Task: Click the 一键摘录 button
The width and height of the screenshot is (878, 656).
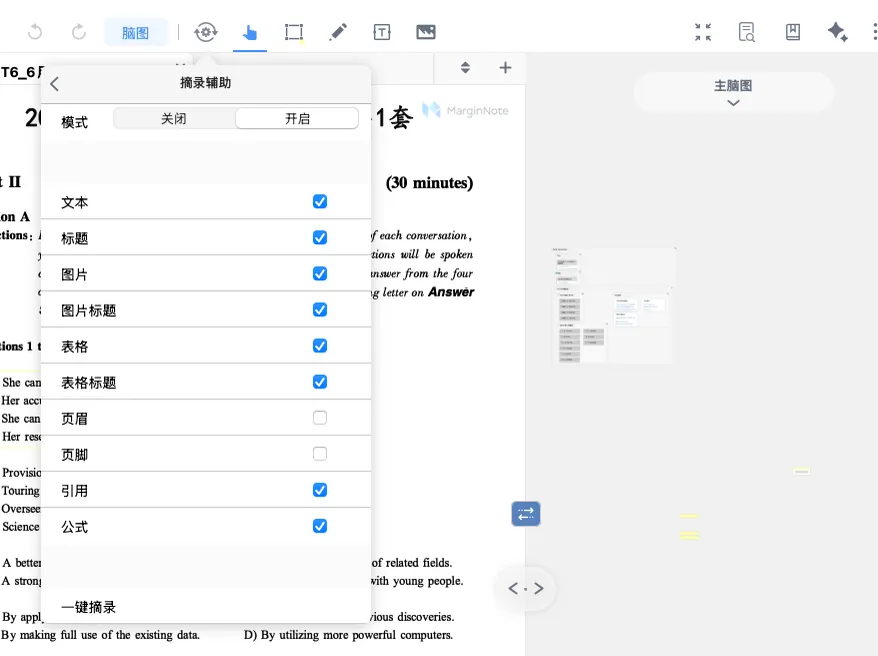Action: coord(88,607)
